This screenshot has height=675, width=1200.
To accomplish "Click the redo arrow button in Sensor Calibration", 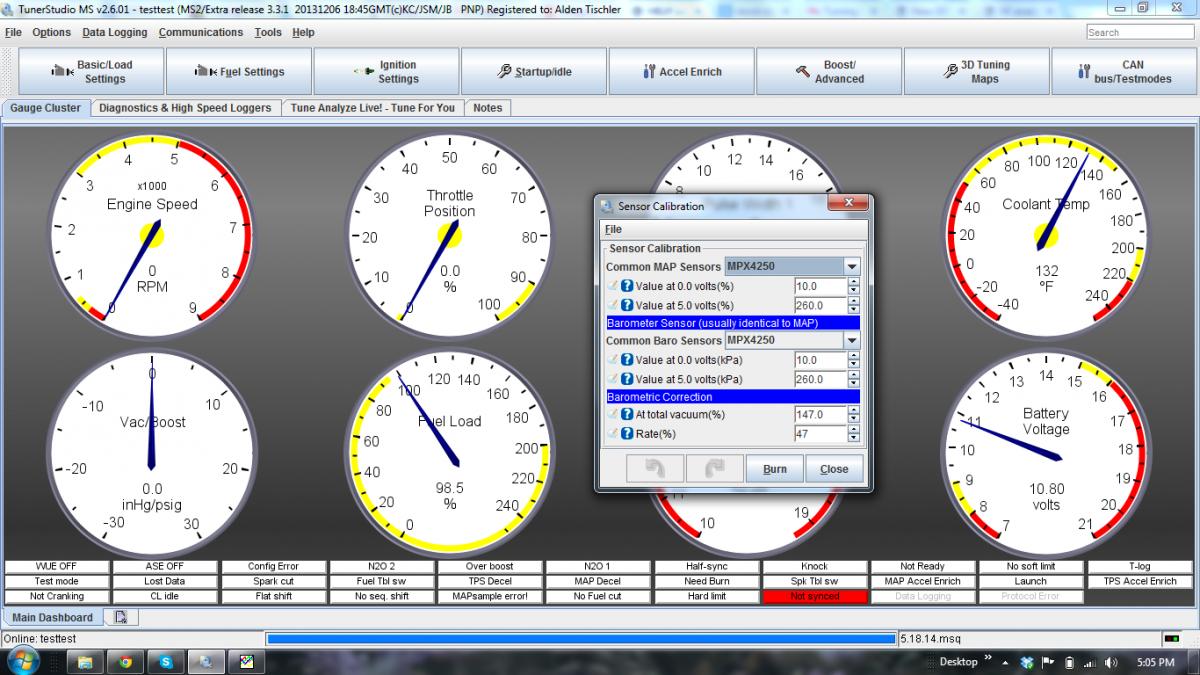I will pos(715,468).
